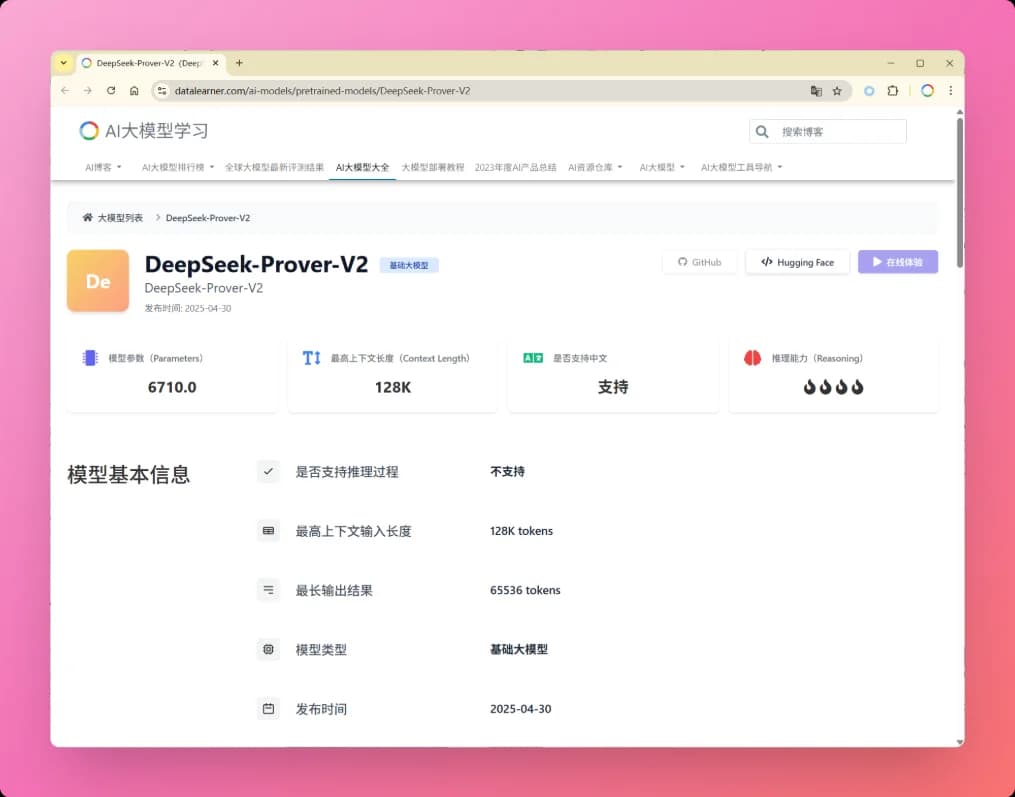Click the magnifier icon in the search box
The width and height of the screenshot is (1015, 797).
pos(762,131)
